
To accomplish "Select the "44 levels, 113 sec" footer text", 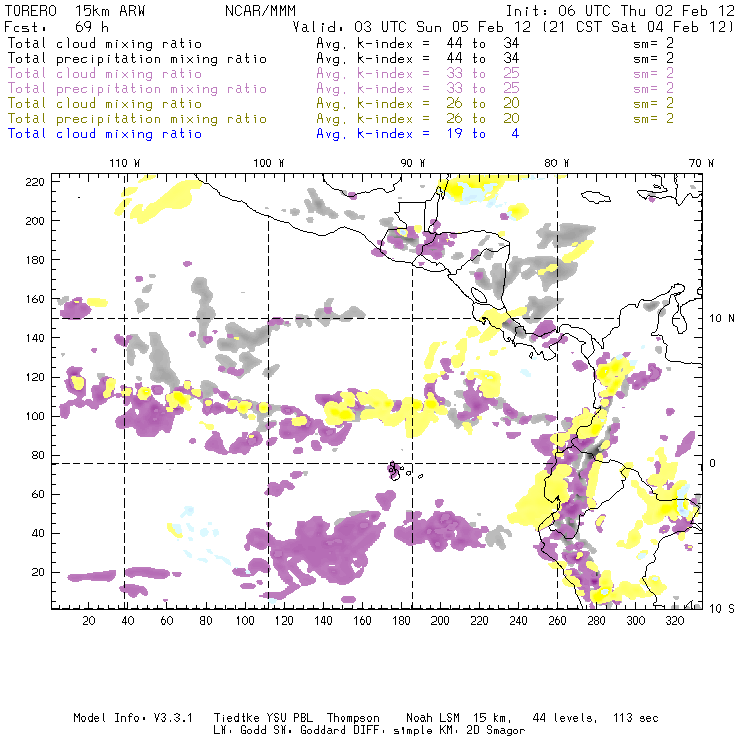I will coord(595,718).
